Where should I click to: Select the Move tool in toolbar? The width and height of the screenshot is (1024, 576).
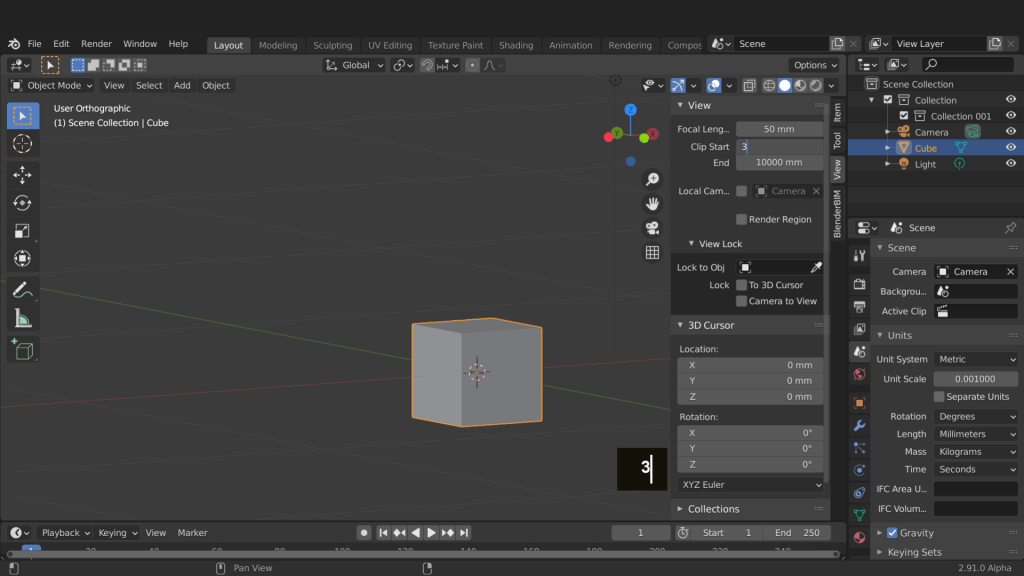pos(22,175)
